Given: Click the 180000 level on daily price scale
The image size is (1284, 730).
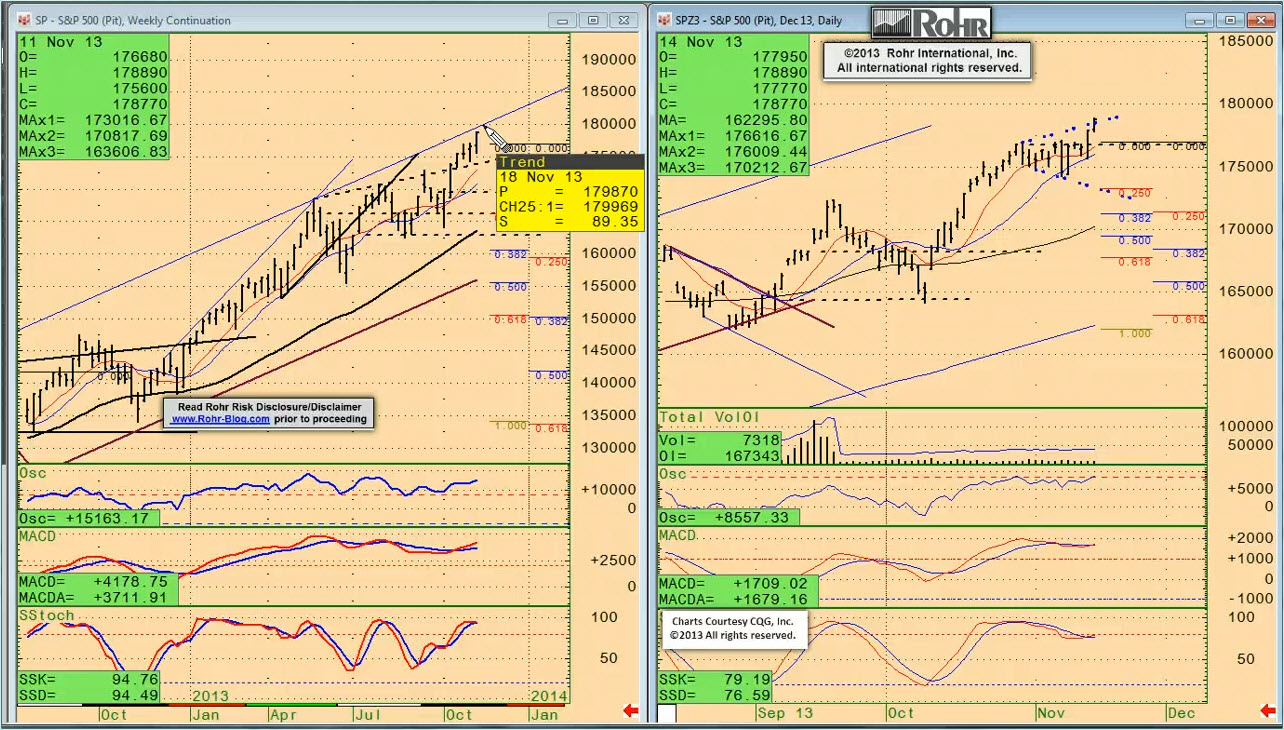Looking at the screenshot, I should (1243, 103).
